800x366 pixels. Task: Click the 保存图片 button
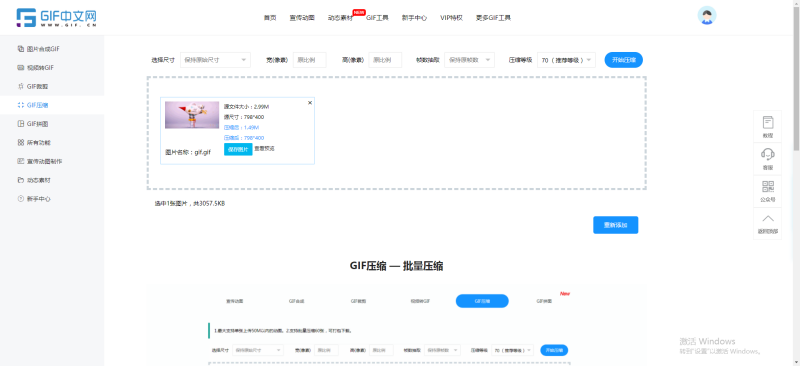pos(238,149)
